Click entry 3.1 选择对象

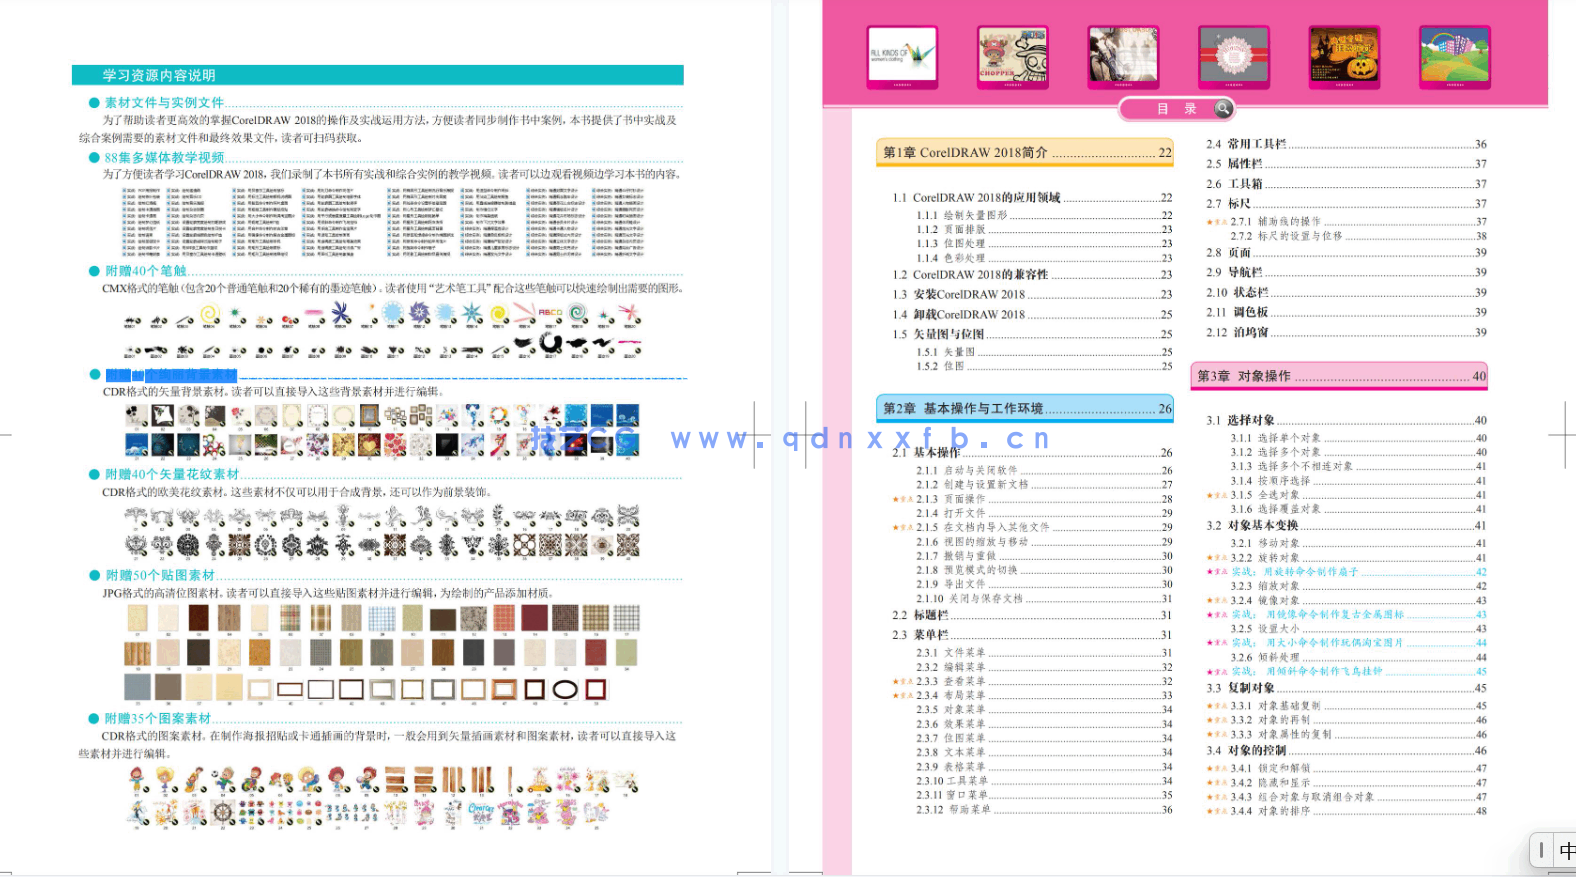coord(1346,420)
